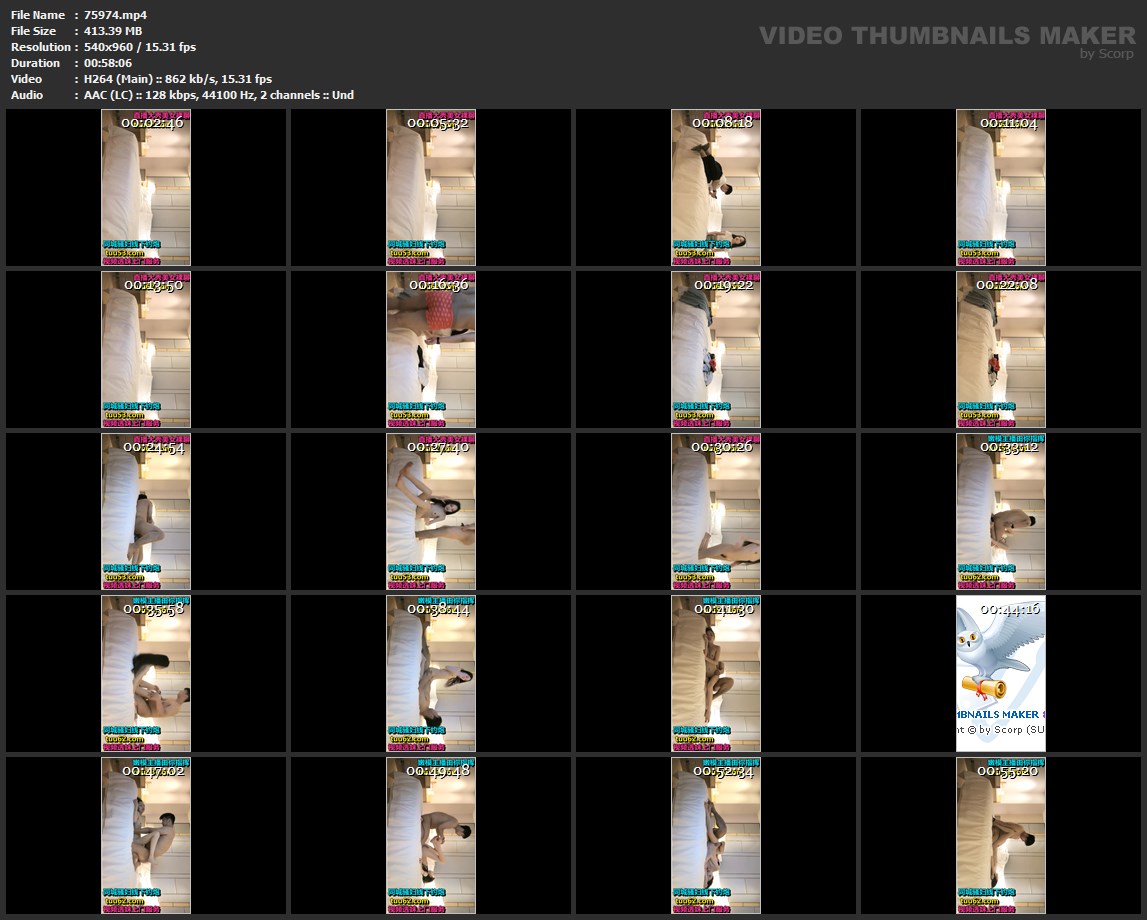Select the file name 75974.mp4 text
Image resolution: width=1147 pixels, height=920 pixels.
point(116,15)
